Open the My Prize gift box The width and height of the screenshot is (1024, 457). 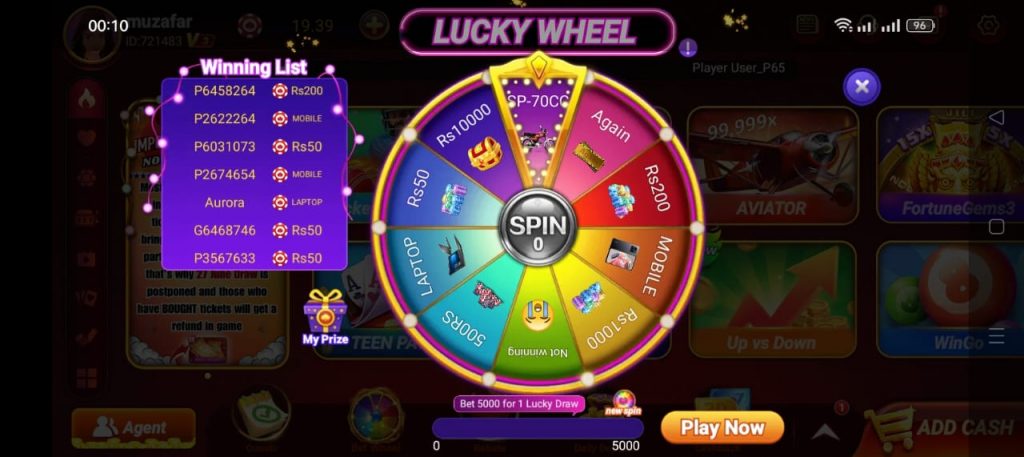tap(325, 317)
